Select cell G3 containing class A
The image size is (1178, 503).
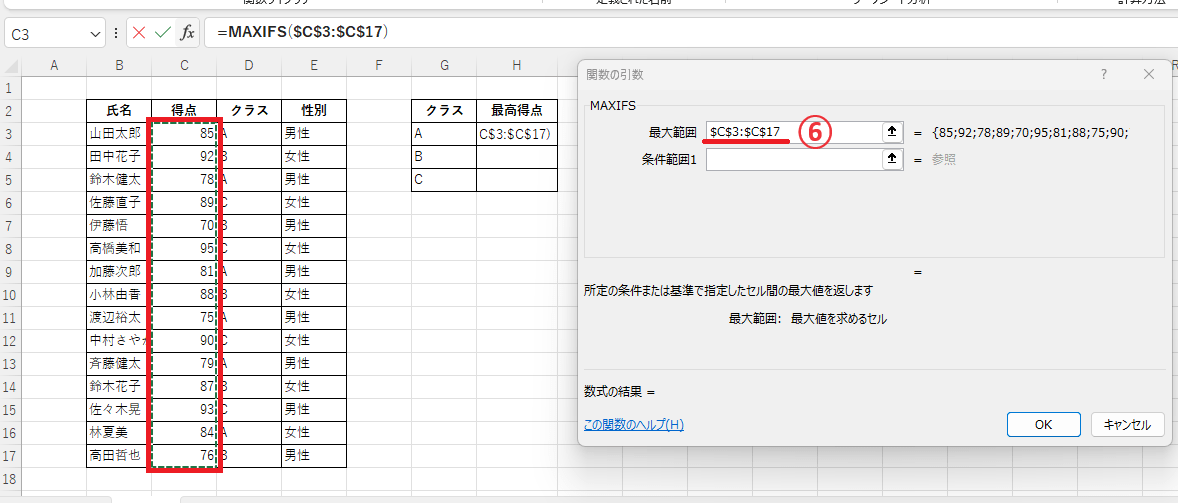[444, 133]
